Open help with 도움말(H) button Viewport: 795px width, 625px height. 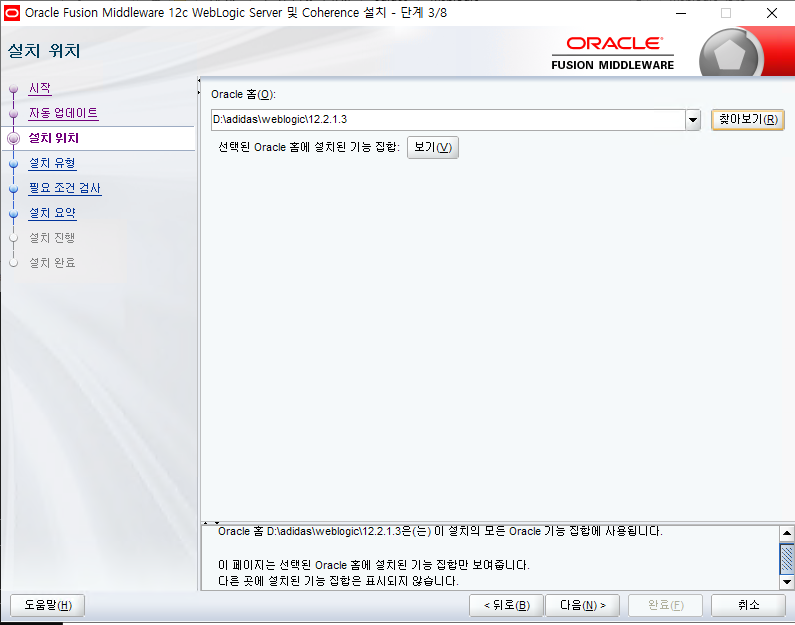tap(48, 605)
